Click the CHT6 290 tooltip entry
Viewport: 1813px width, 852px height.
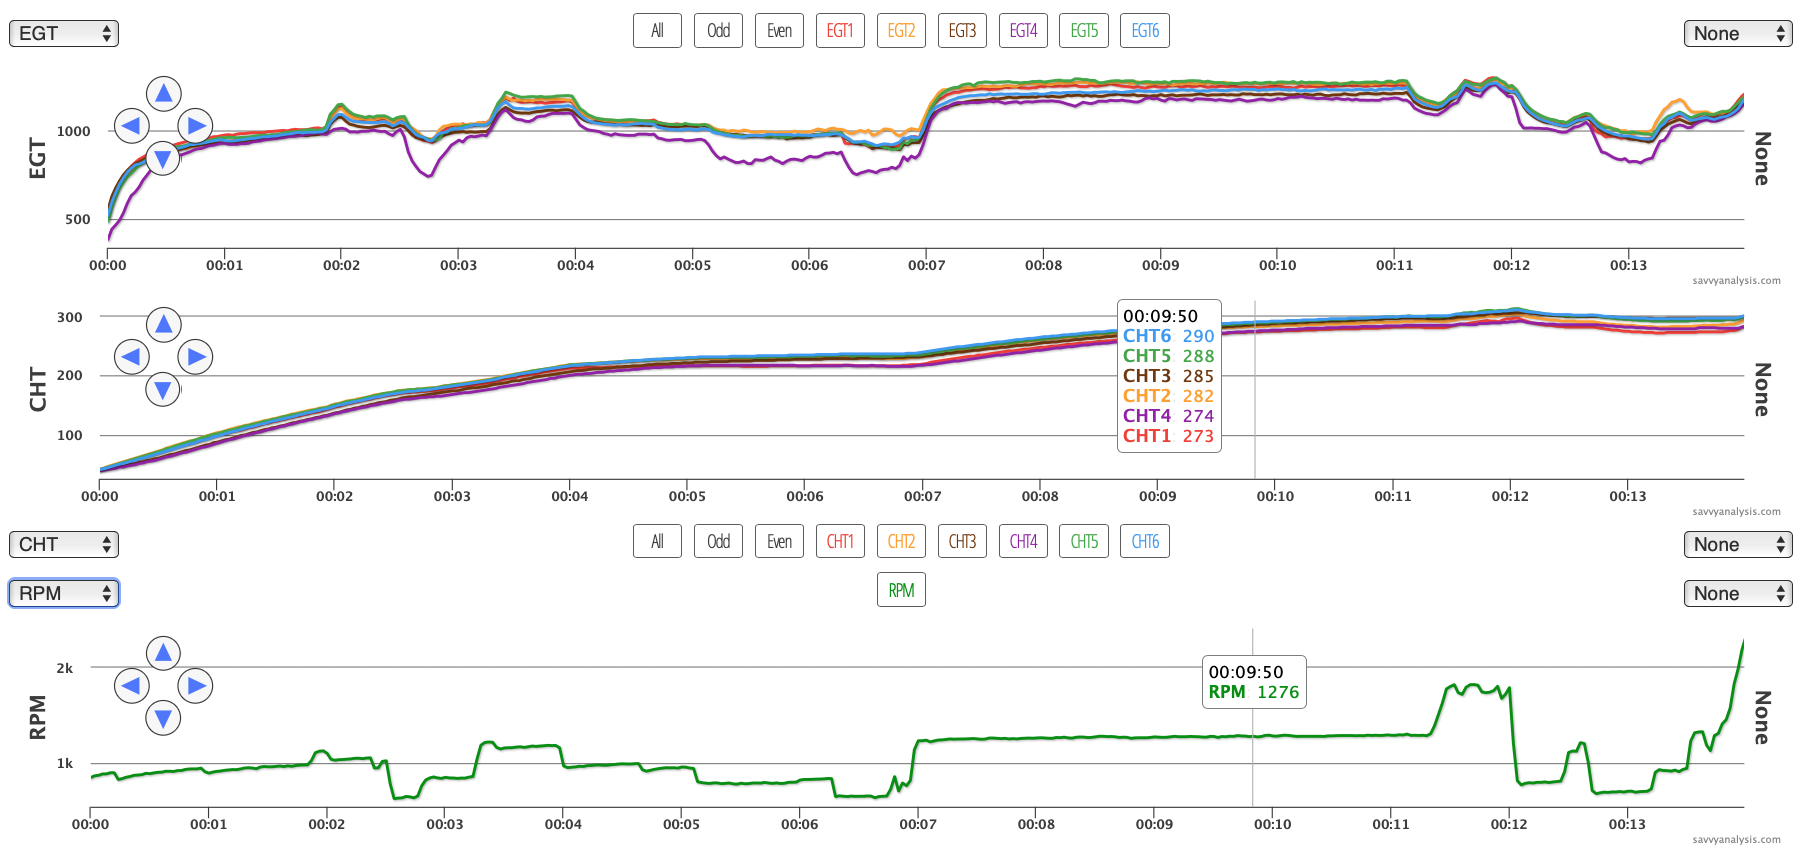[1168, 336]
